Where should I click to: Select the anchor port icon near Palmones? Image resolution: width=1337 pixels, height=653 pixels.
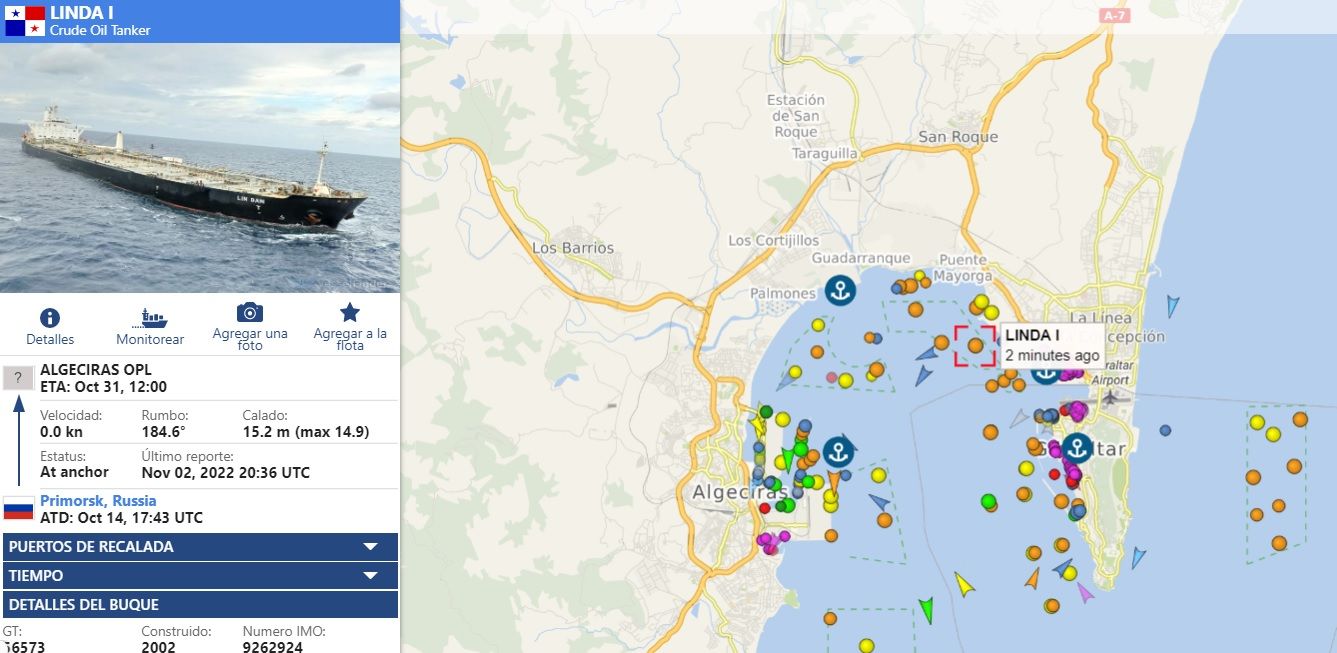pos(841,291)
